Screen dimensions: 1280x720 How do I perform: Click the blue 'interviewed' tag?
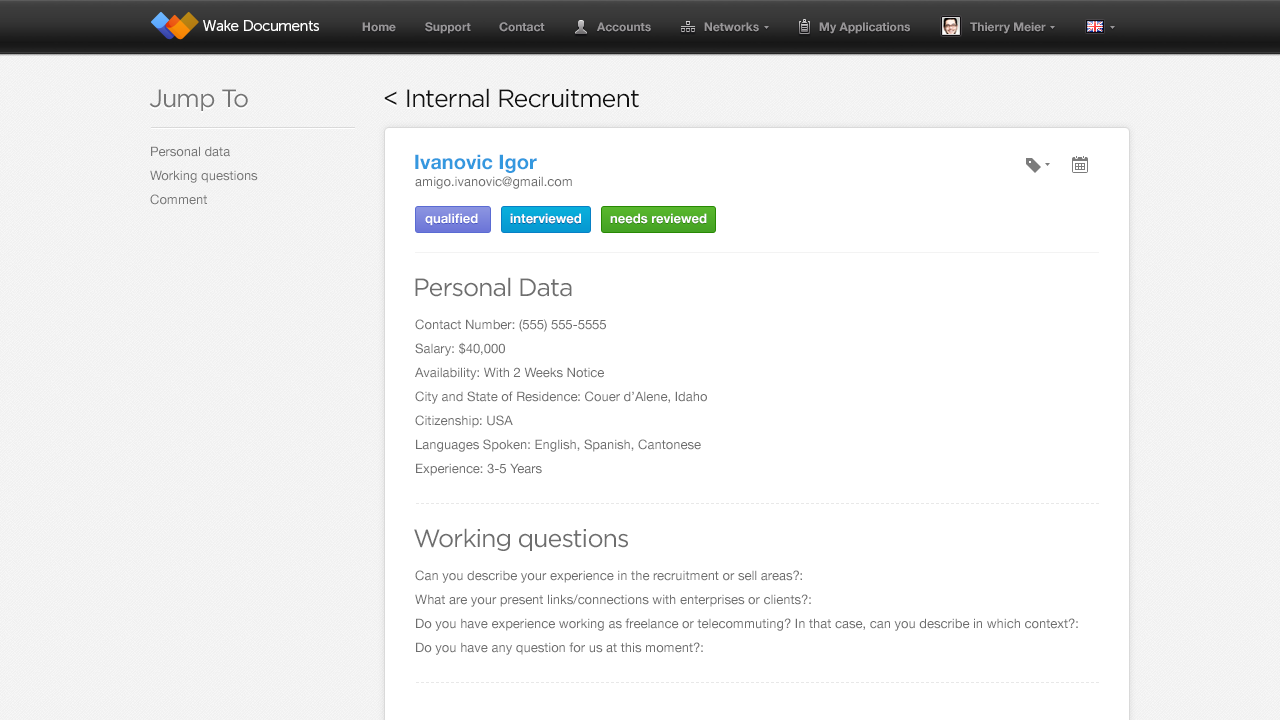tap(545, 219)
